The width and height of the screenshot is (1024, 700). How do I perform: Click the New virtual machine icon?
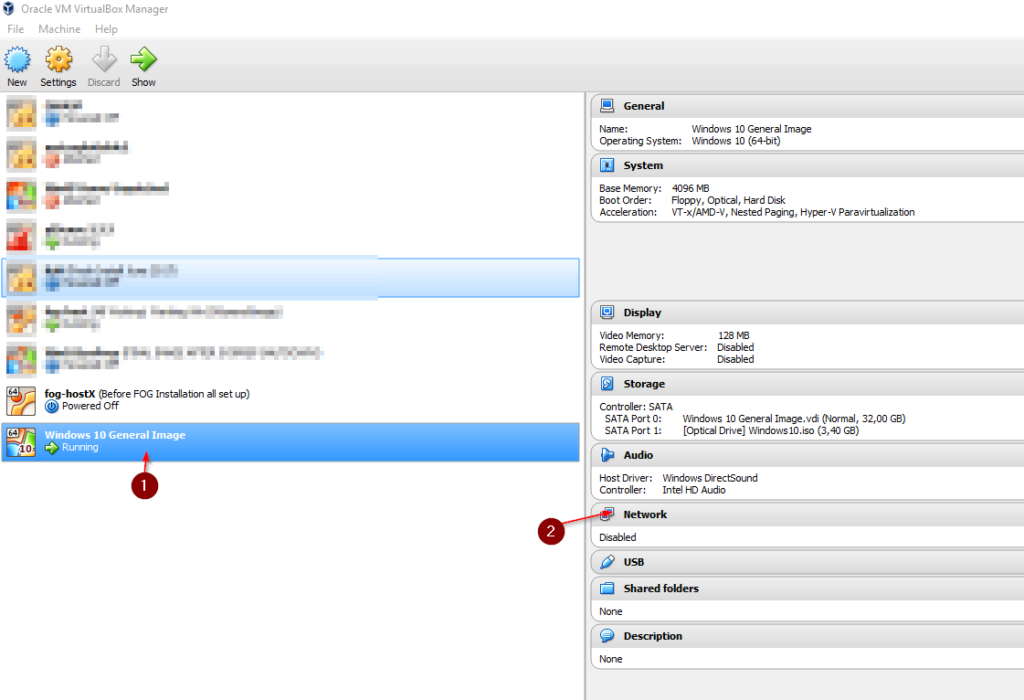coord(16,58)
